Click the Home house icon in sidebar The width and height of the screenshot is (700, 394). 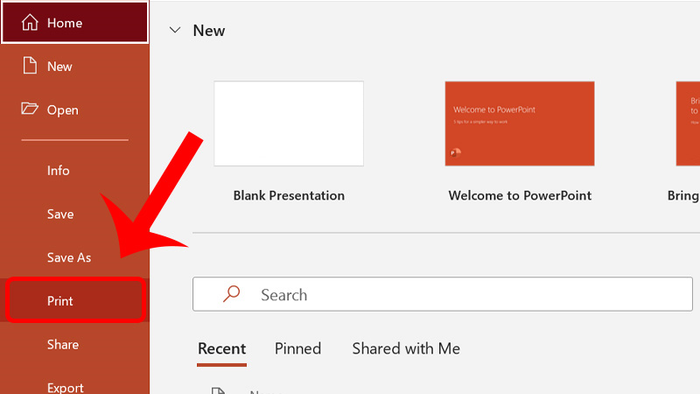[x=30, y=22]
